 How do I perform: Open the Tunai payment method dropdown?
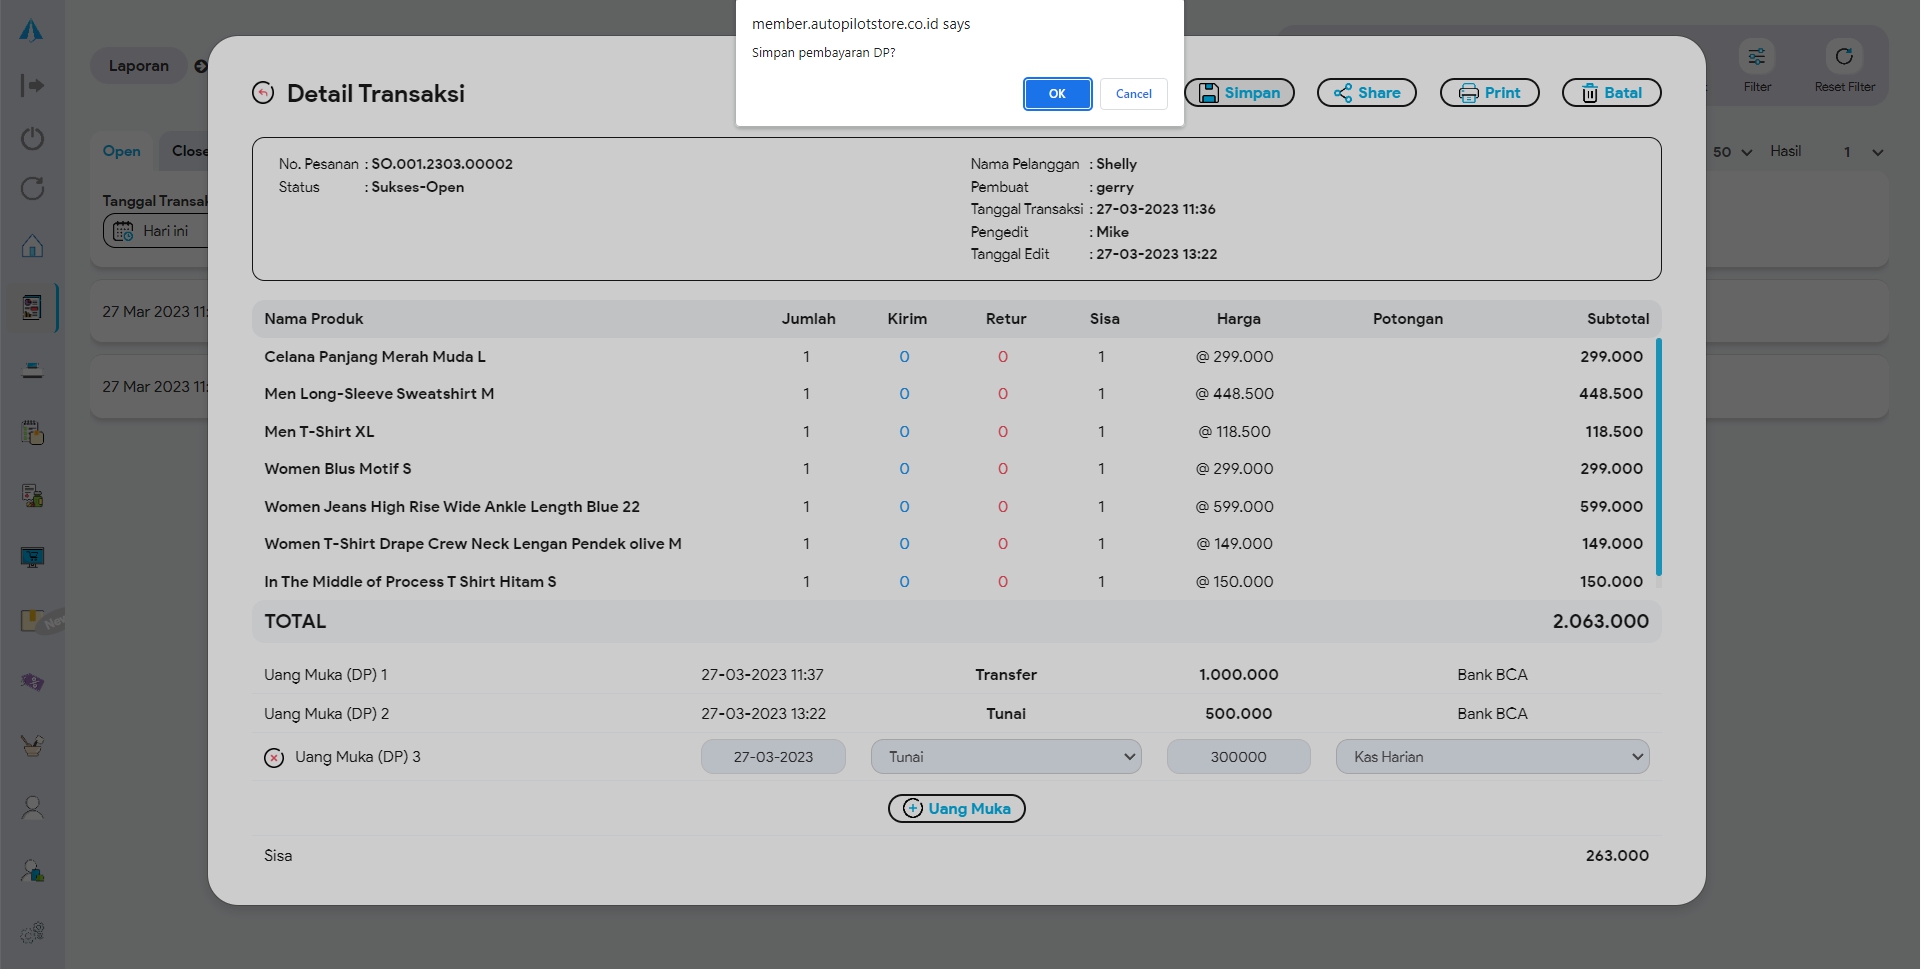point(1005,757)
